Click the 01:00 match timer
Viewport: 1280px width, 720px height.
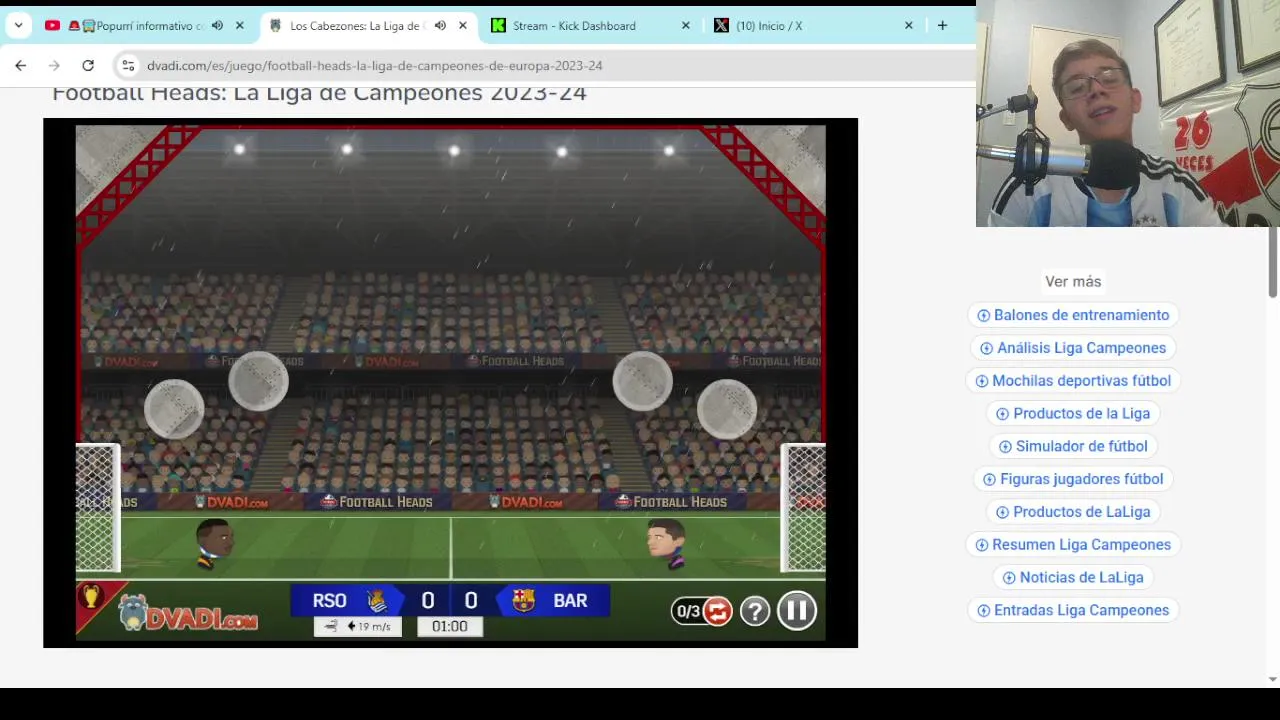coord(450,626)
